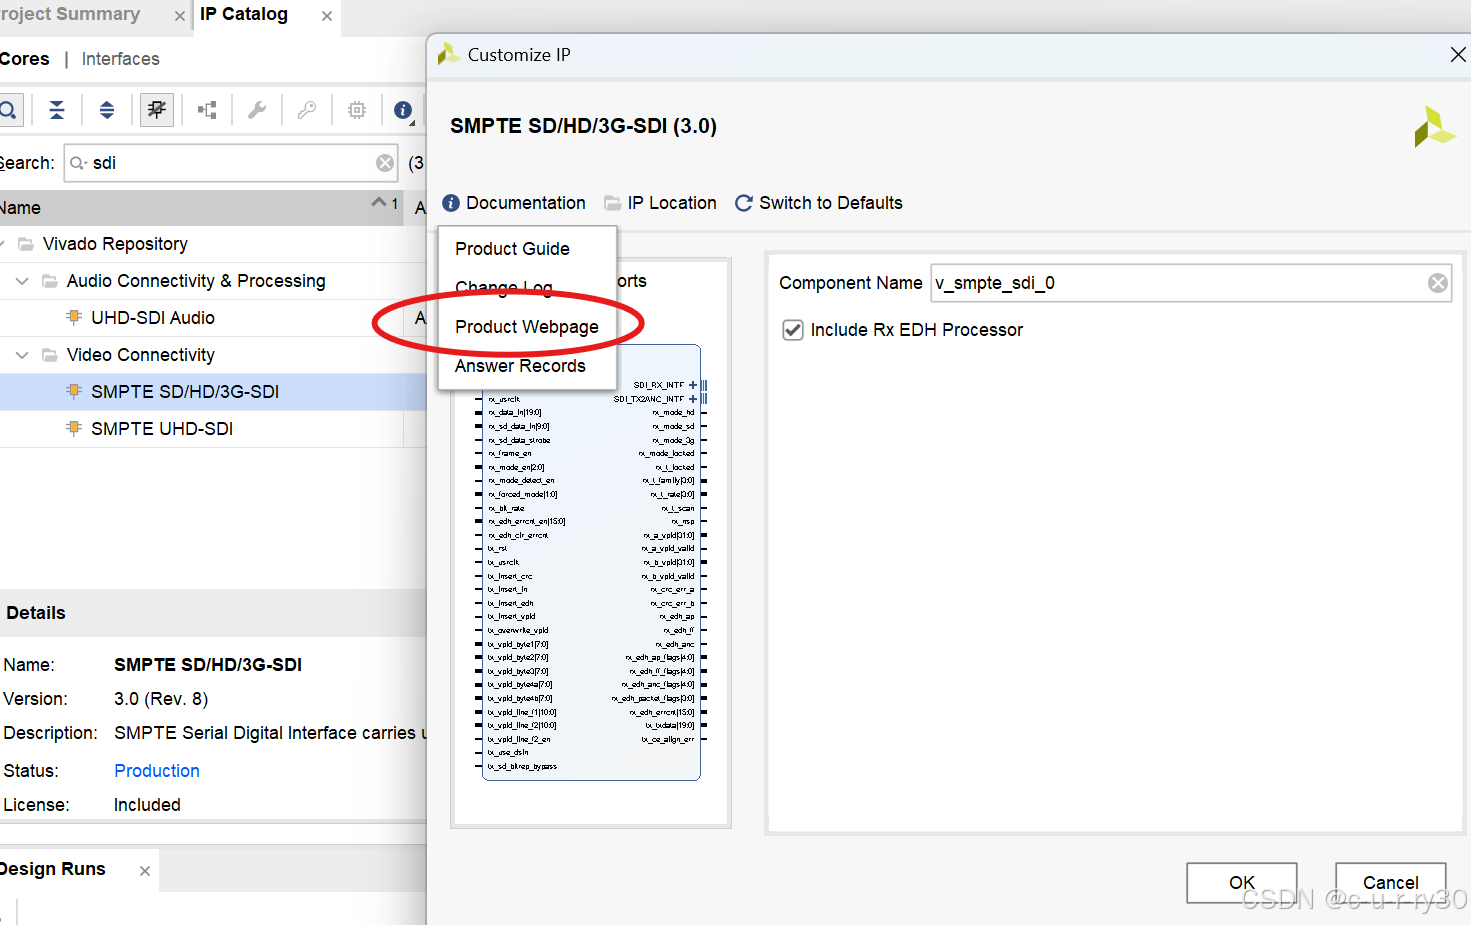Close the IP Catalog tab
Screen dimensions: 1471x925
point(327,16)
